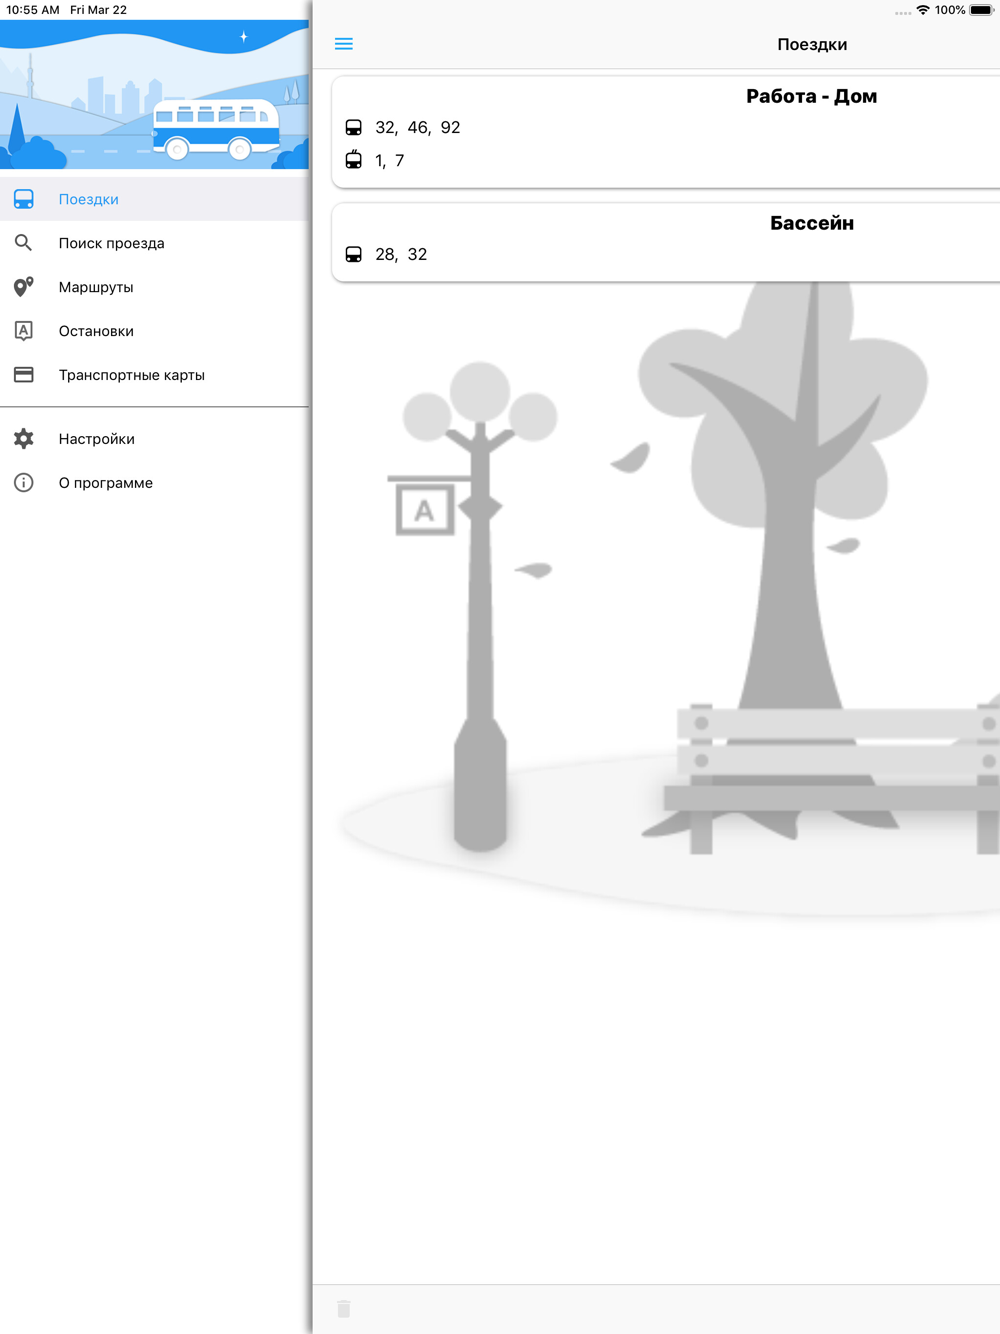Go to Маршруты section
Screen dimensions: 1000x1334
click(155, 287)
